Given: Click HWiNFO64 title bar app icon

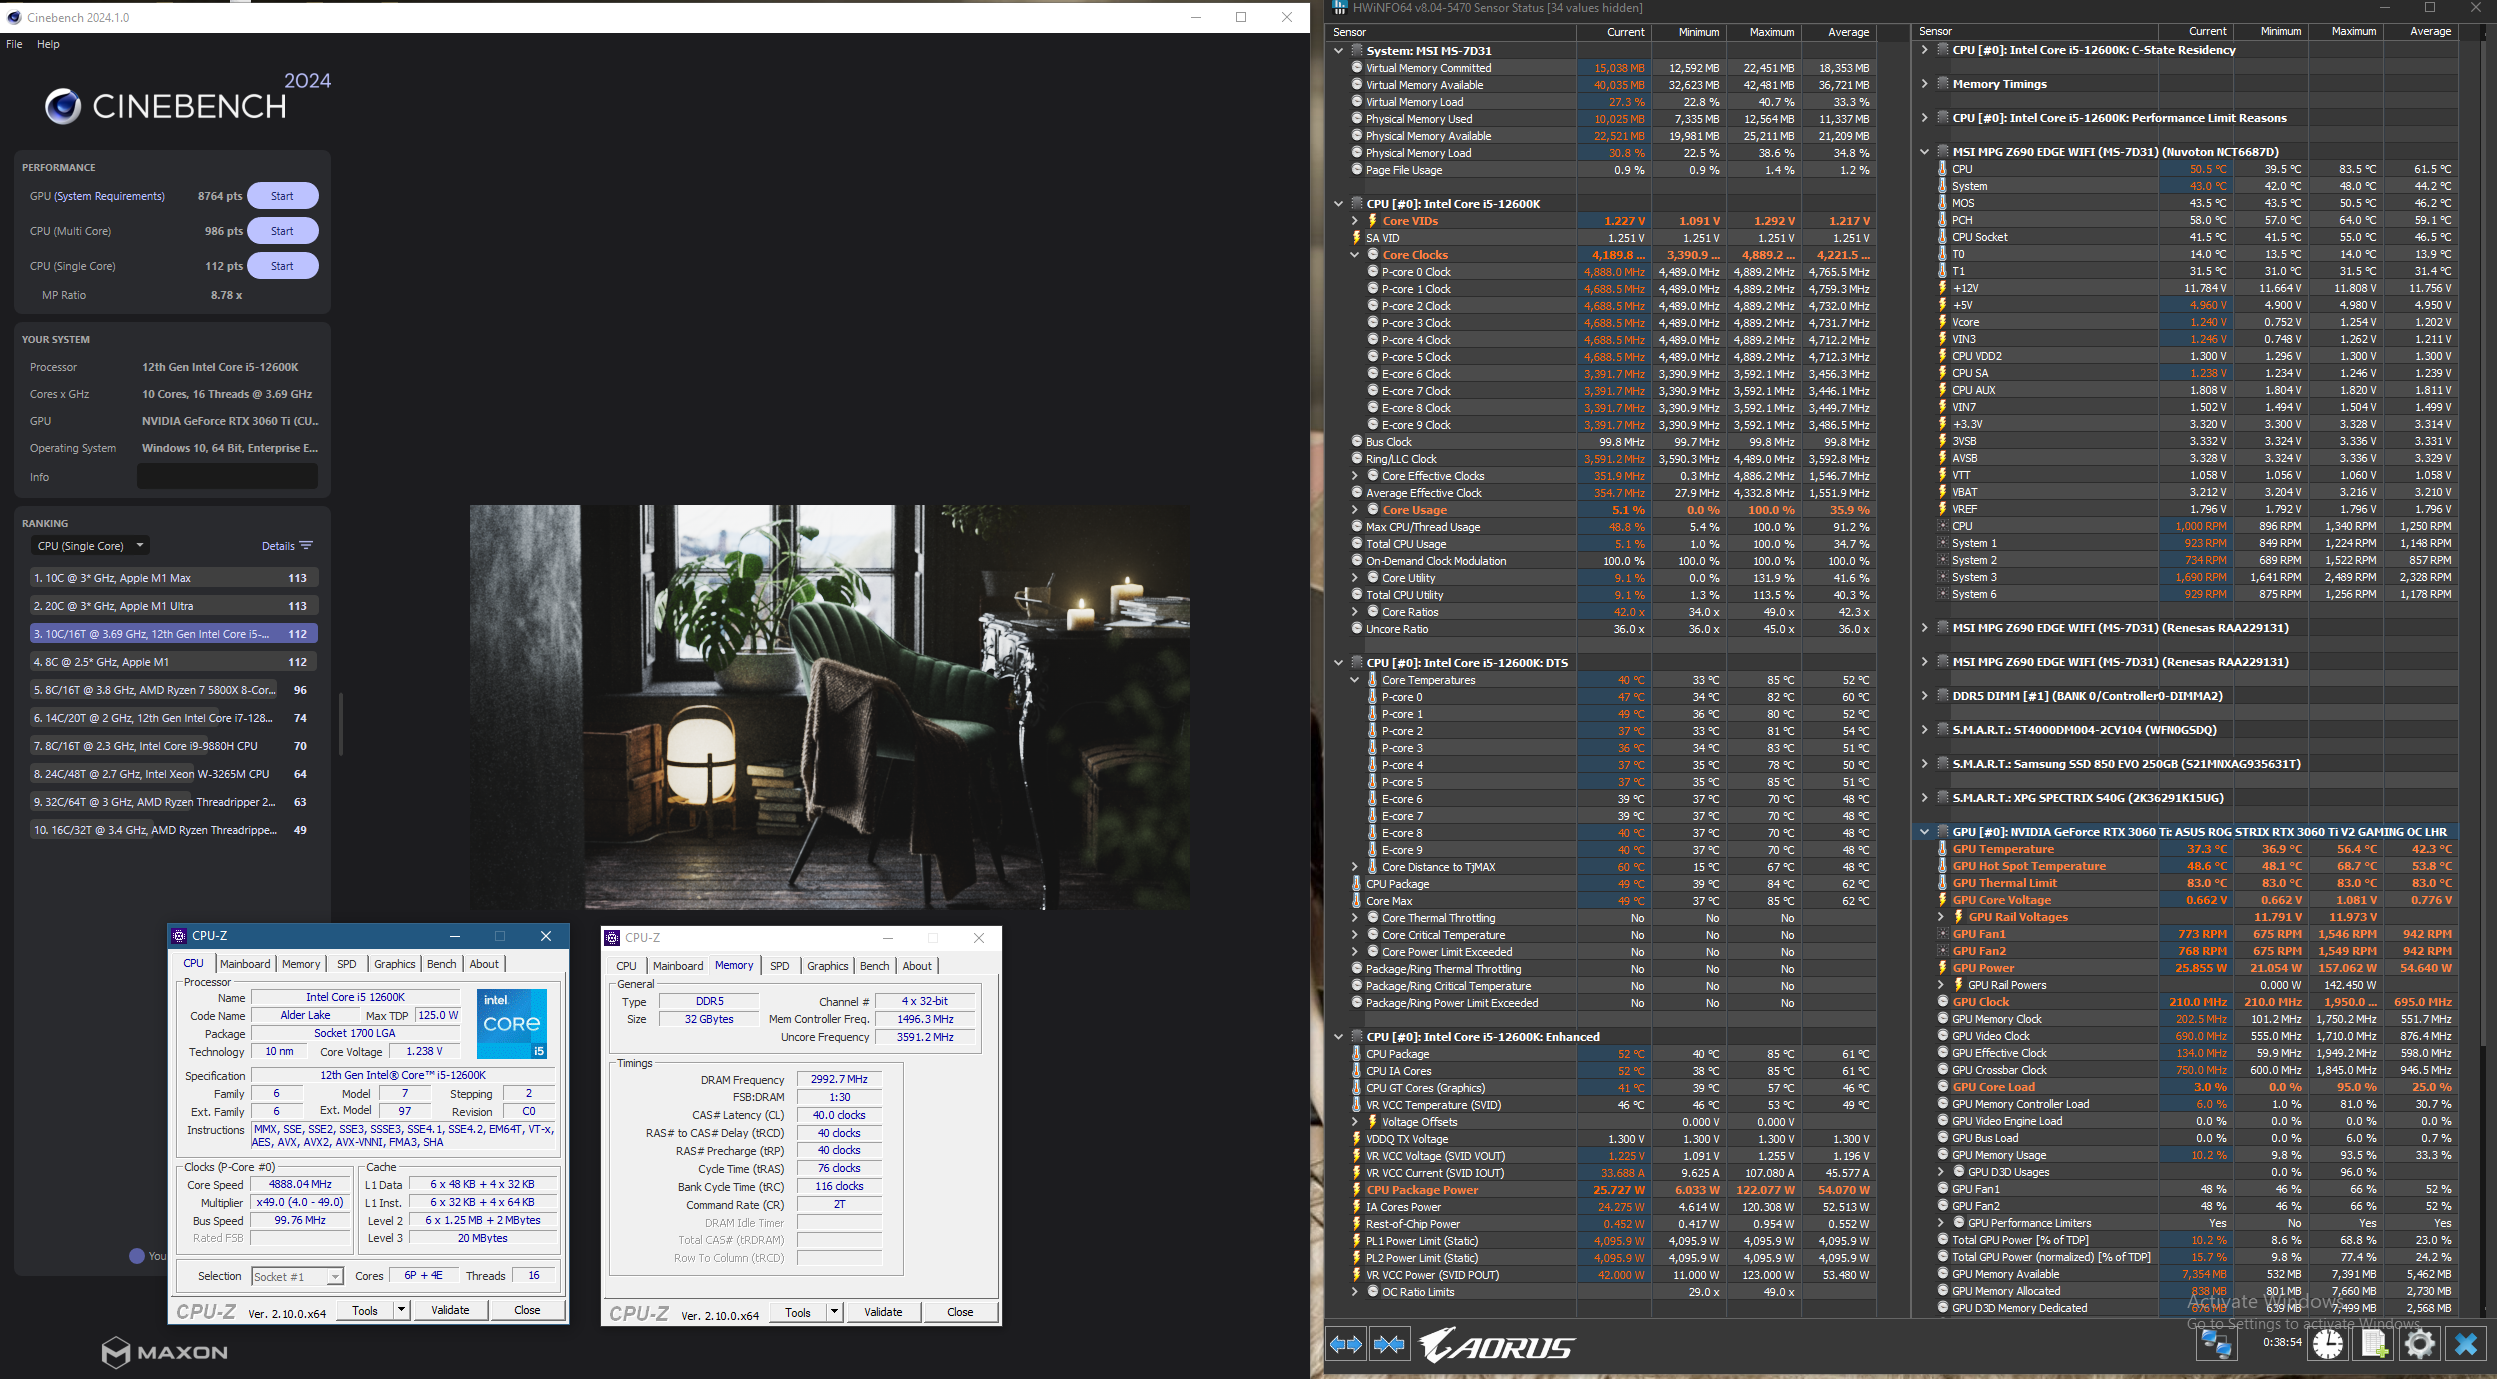Looking at the screenshot, I should [x=1340, y=8].
